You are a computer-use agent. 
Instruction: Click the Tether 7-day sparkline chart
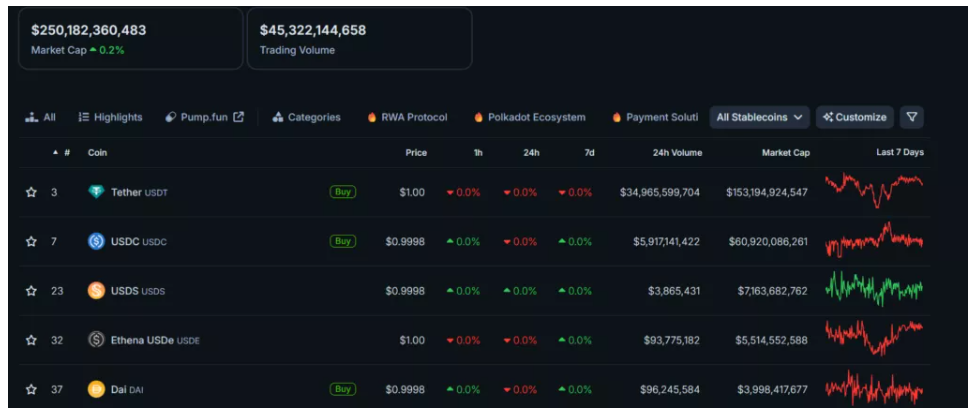pos(874,189)
